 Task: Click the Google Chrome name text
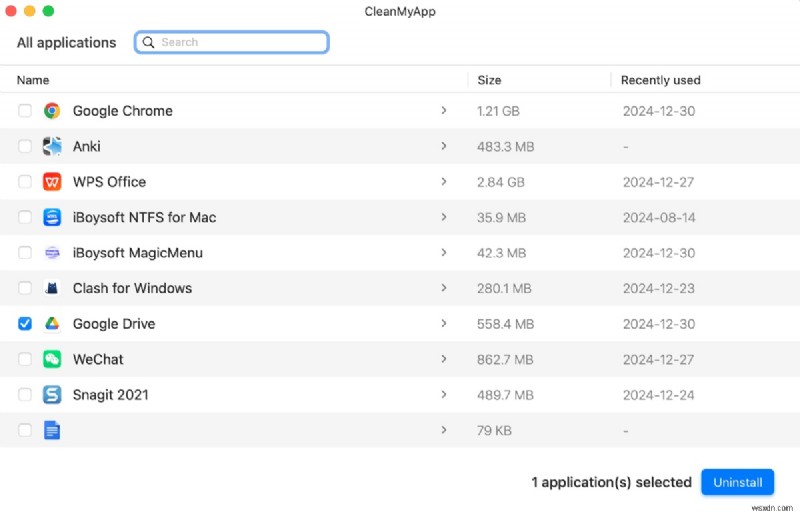pyautogui.click(x=122, y=111)
